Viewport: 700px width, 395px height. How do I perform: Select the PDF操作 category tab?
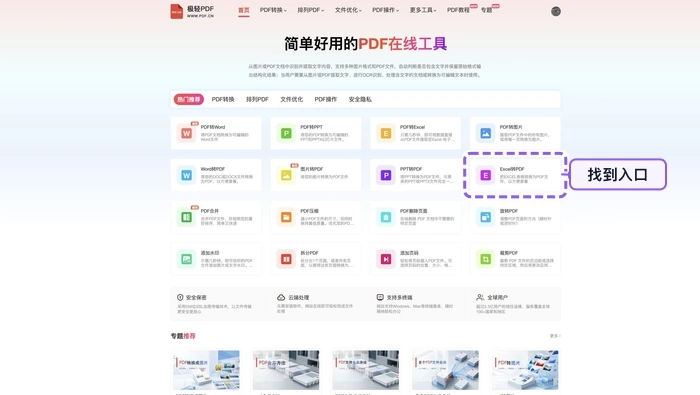[325, 99]
